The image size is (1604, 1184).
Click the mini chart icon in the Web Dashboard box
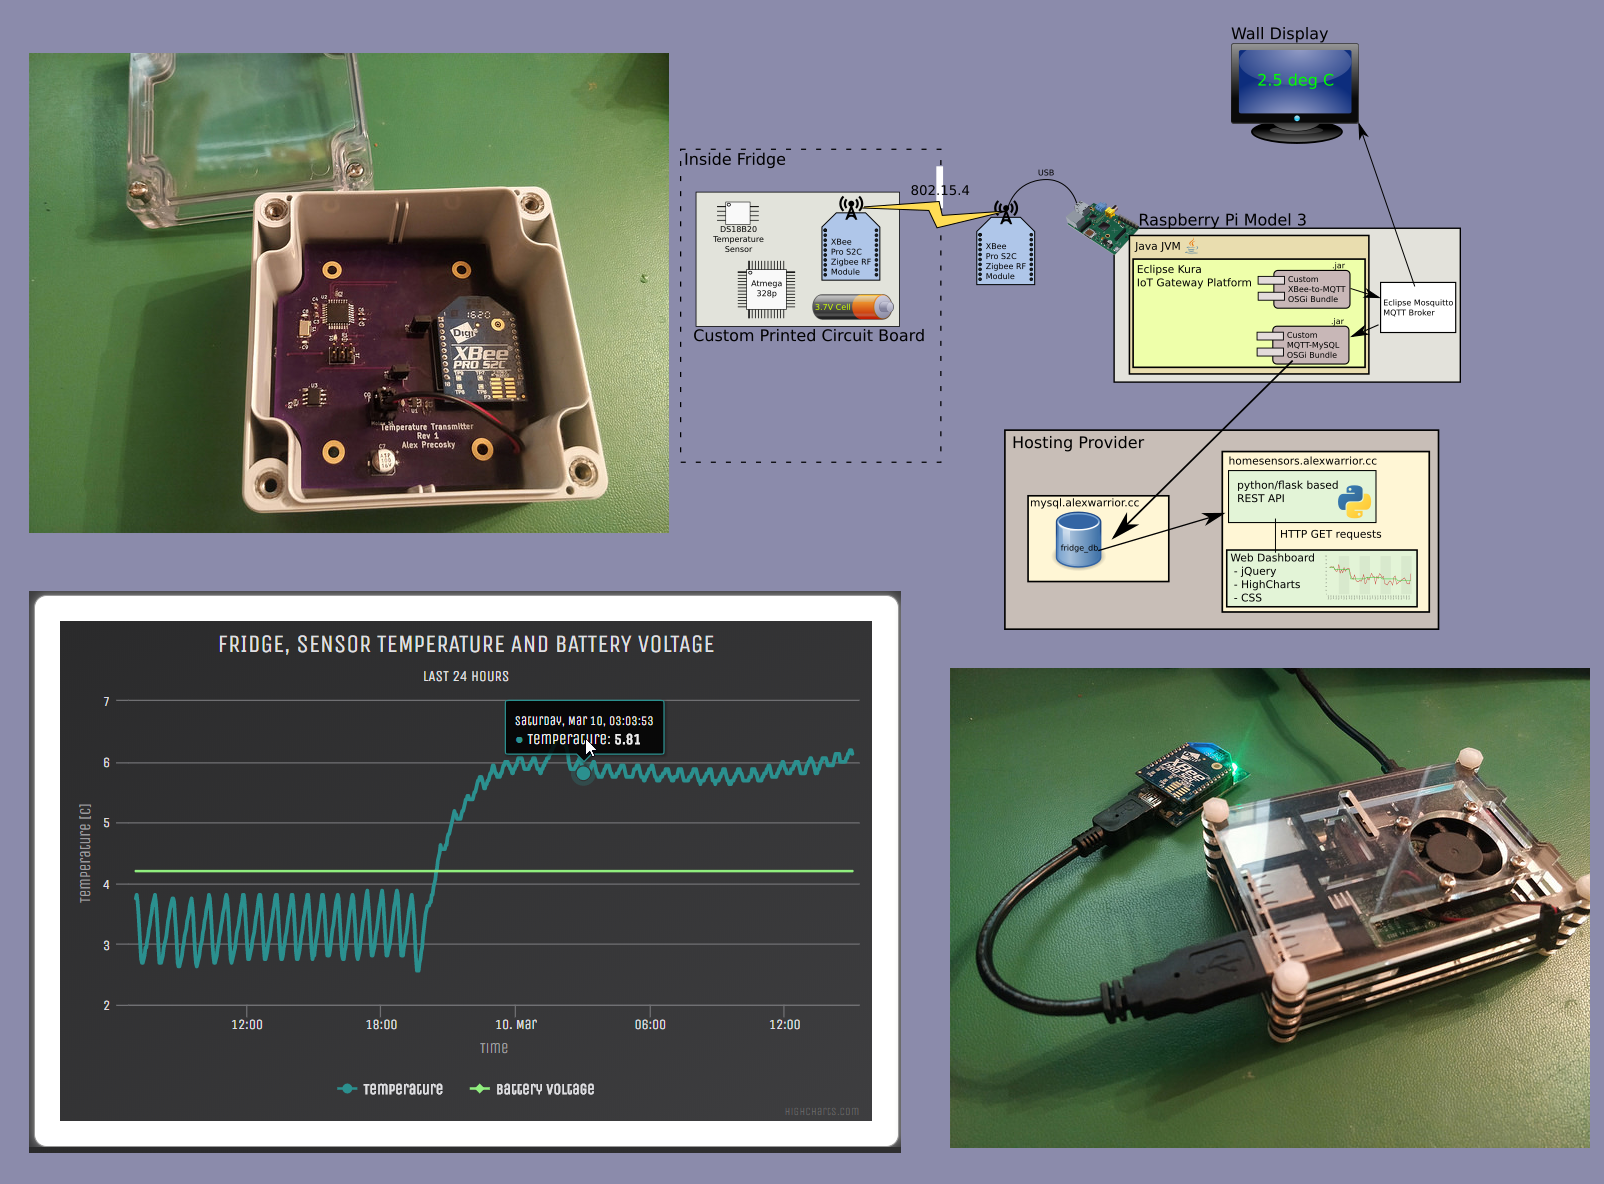click(x=1372, y=577)
